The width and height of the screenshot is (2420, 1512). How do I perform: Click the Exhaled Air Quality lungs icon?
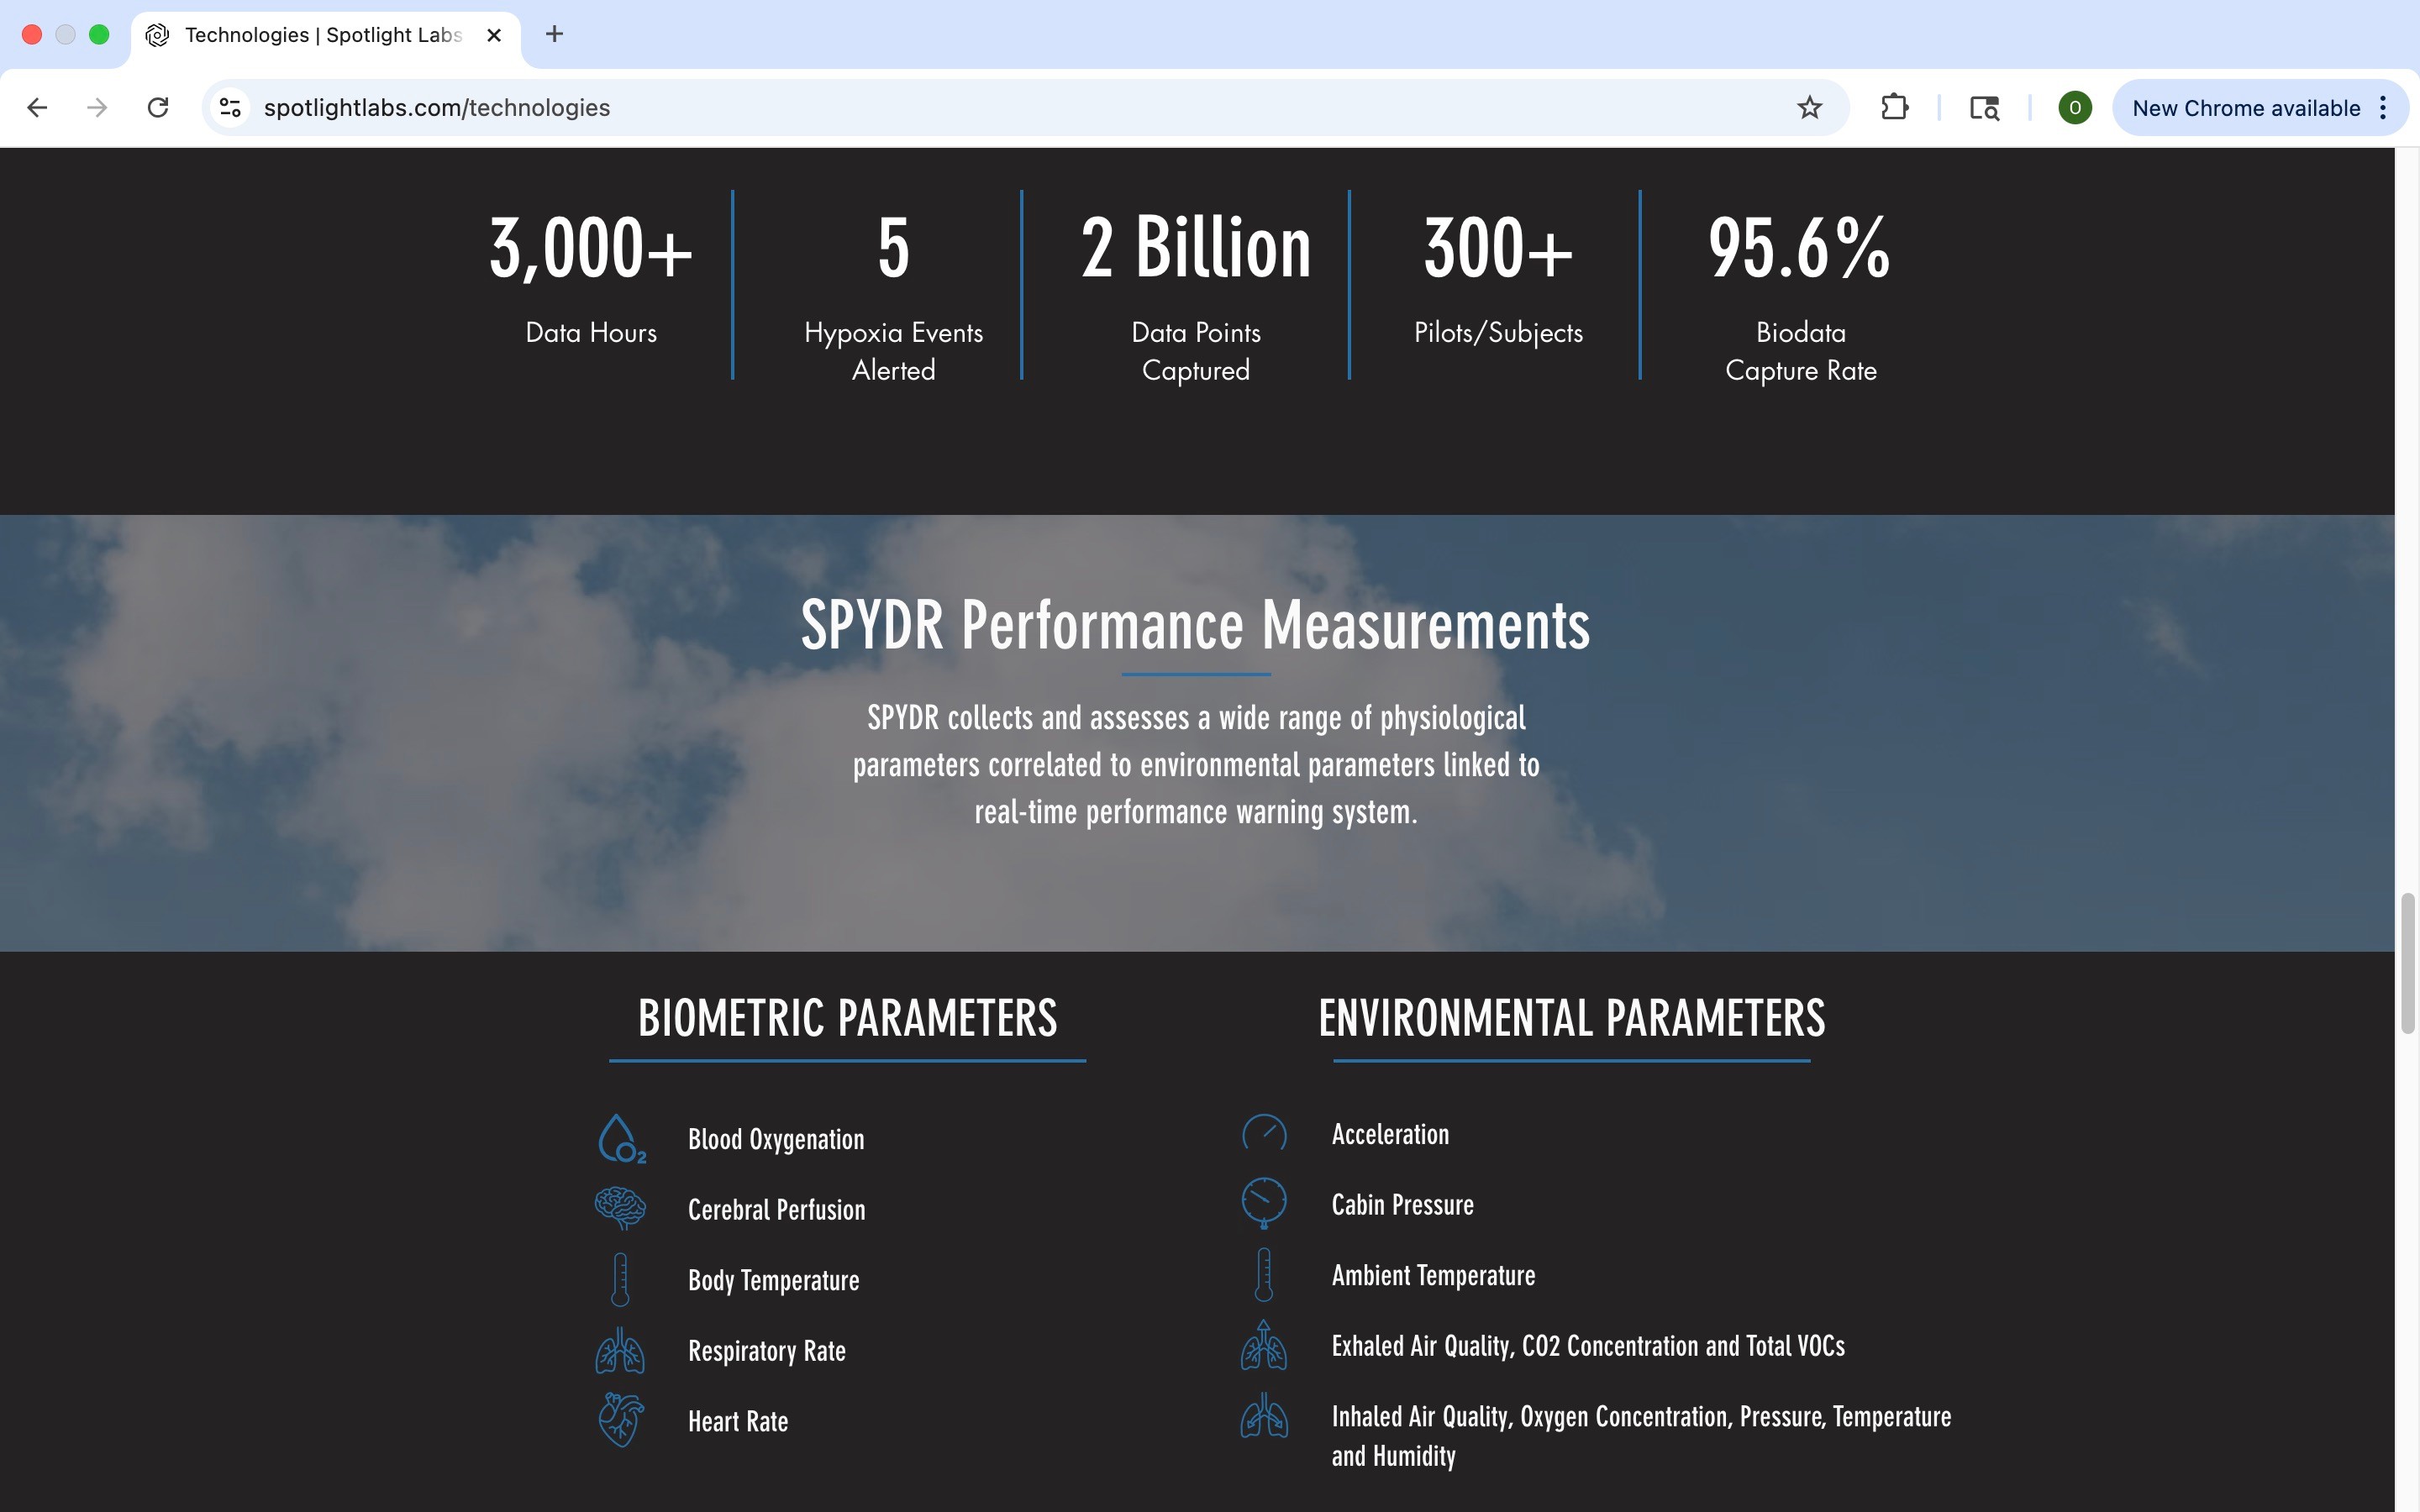click(1264, 1346)
